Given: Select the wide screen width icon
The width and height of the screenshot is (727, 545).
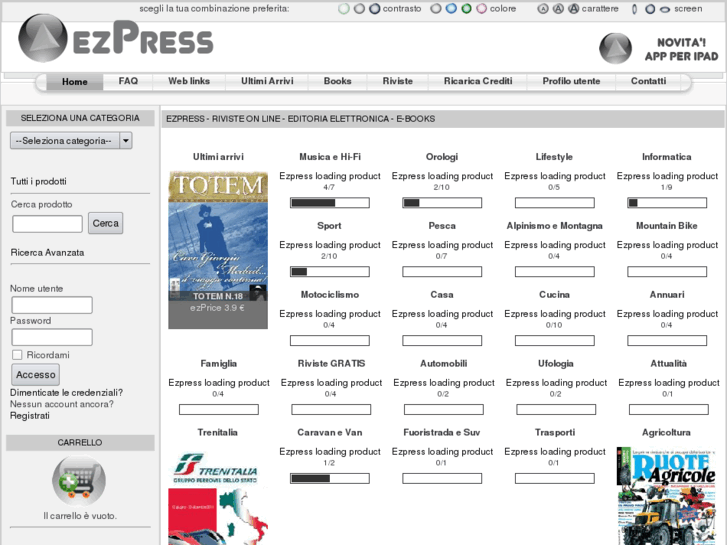Looking at the screenshot, I should [x=665, y=9].
